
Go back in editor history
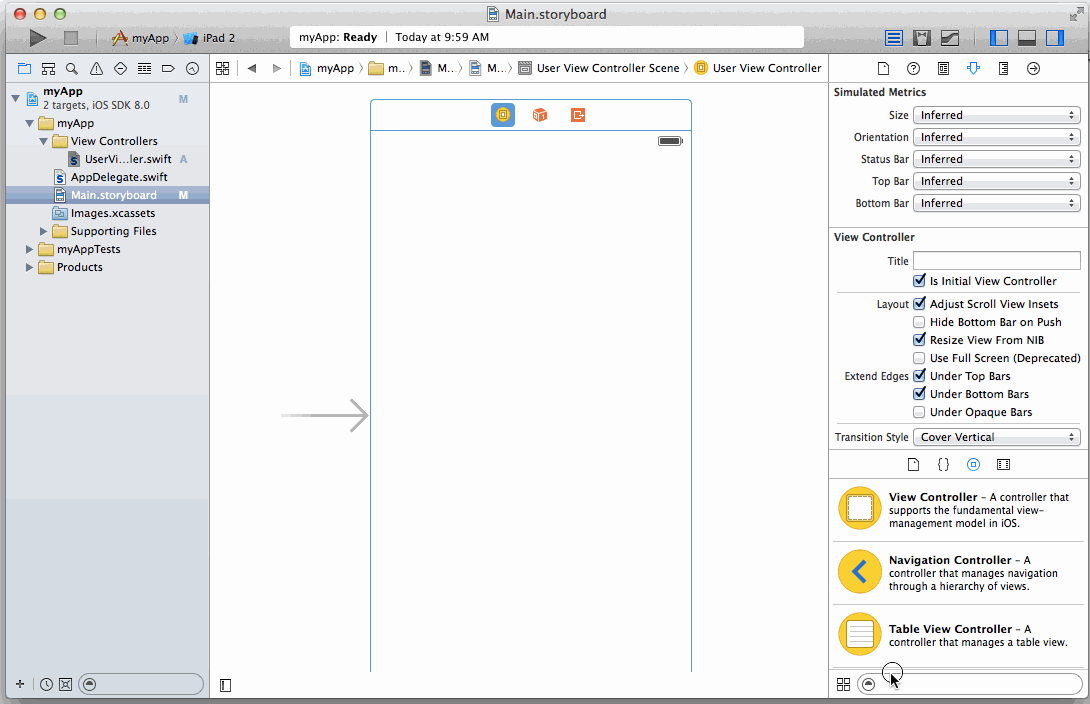pyautogui.click(x=252, y=68)
